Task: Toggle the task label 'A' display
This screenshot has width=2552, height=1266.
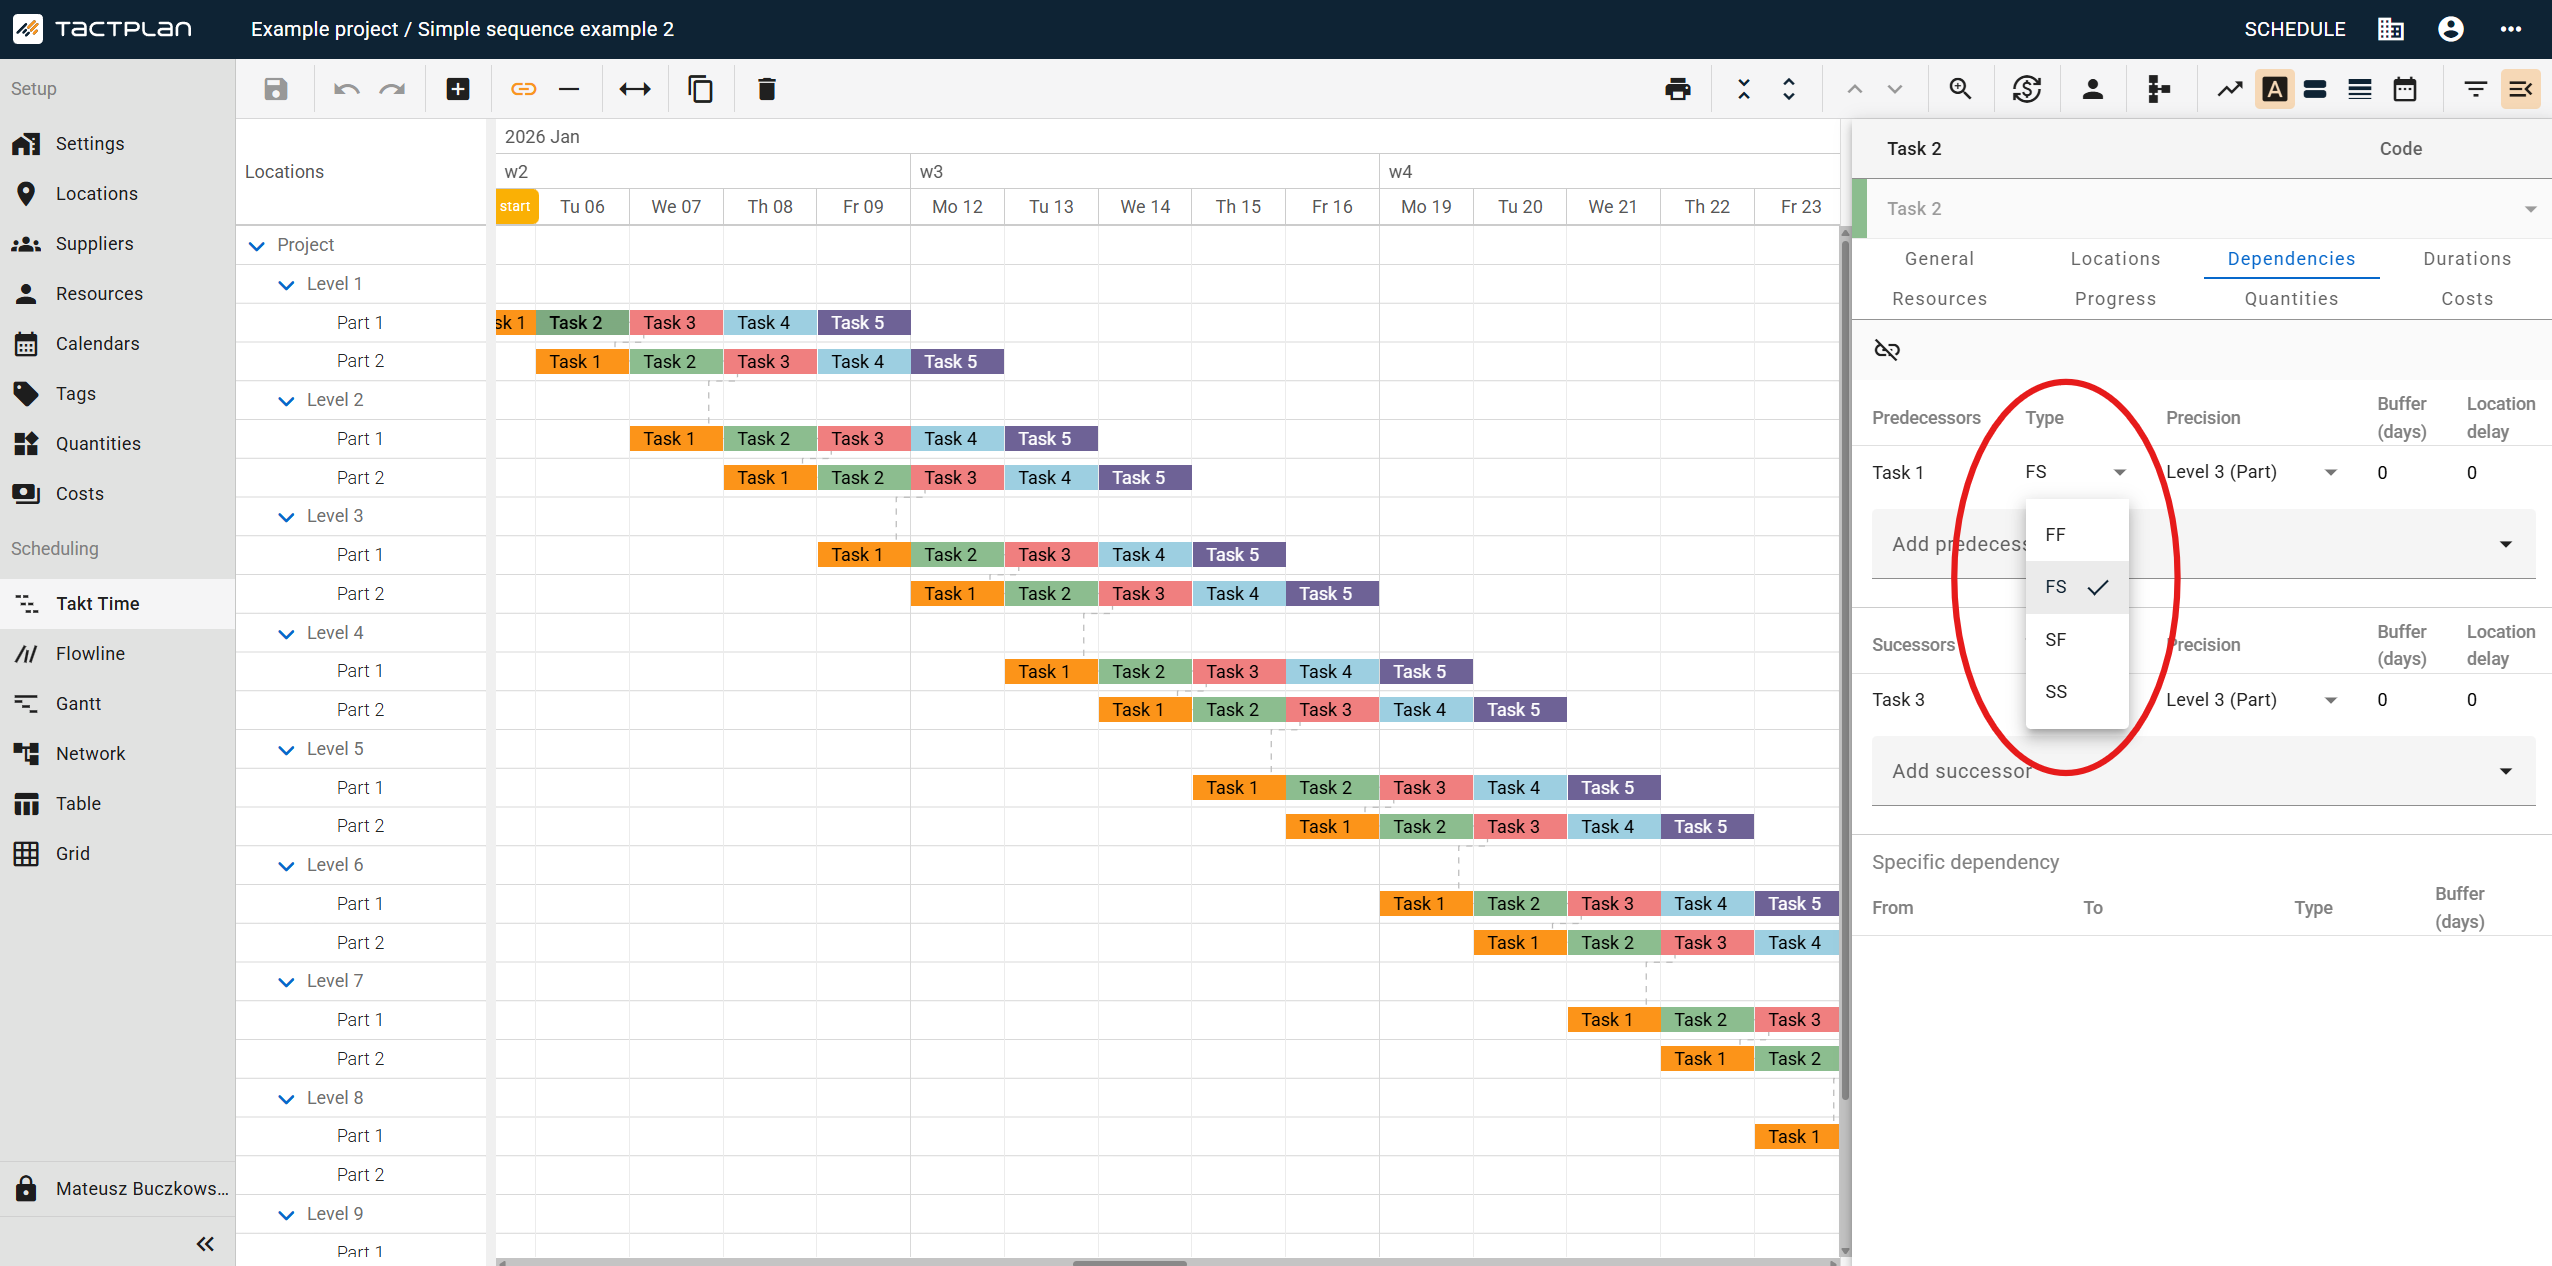Action: [x=2275, y=89]
